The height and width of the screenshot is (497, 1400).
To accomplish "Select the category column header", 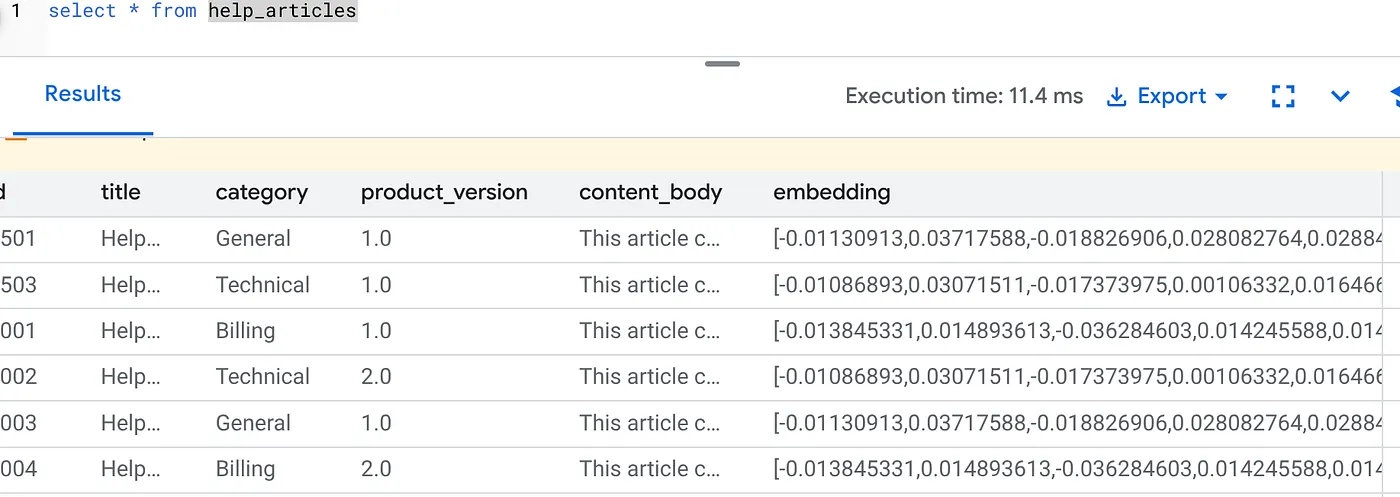I will [262, 192].
